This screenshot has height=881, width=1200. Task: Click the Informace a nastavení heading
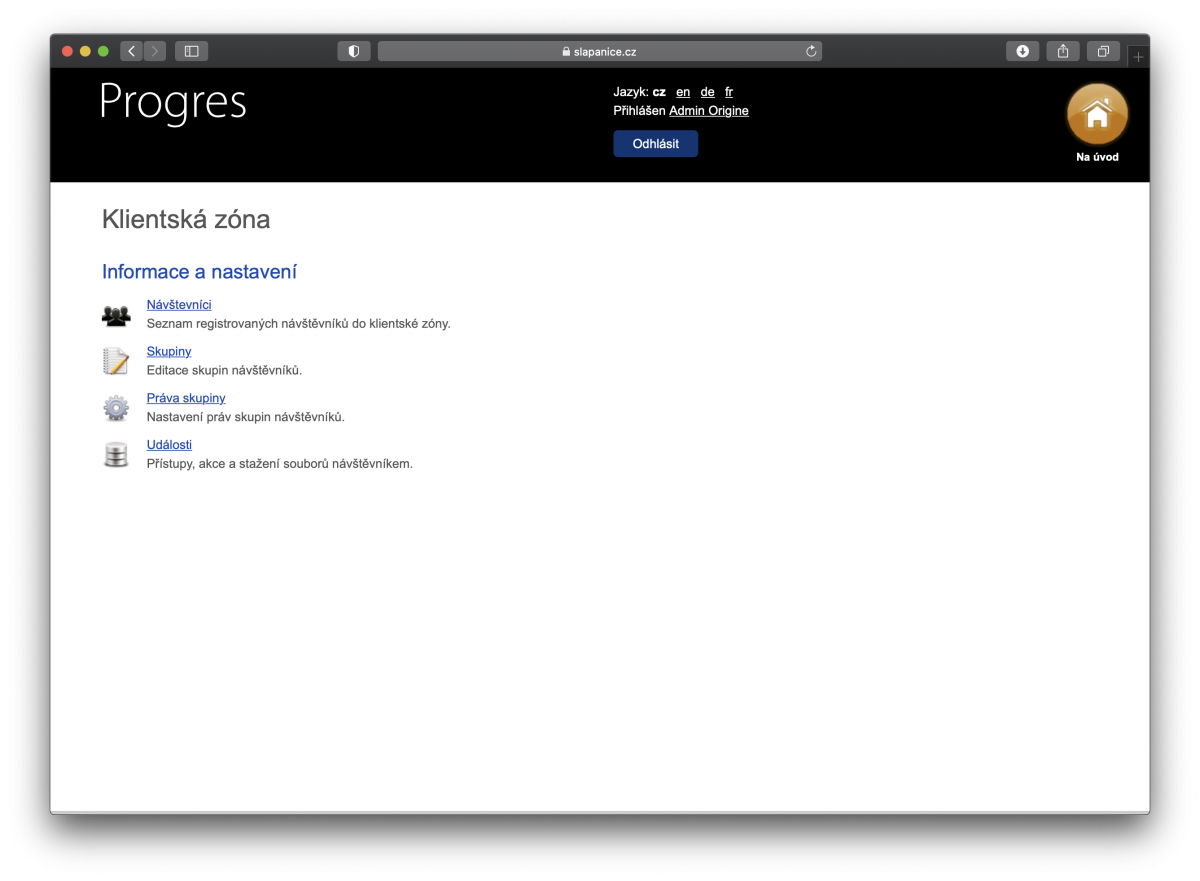click(199, 271)
